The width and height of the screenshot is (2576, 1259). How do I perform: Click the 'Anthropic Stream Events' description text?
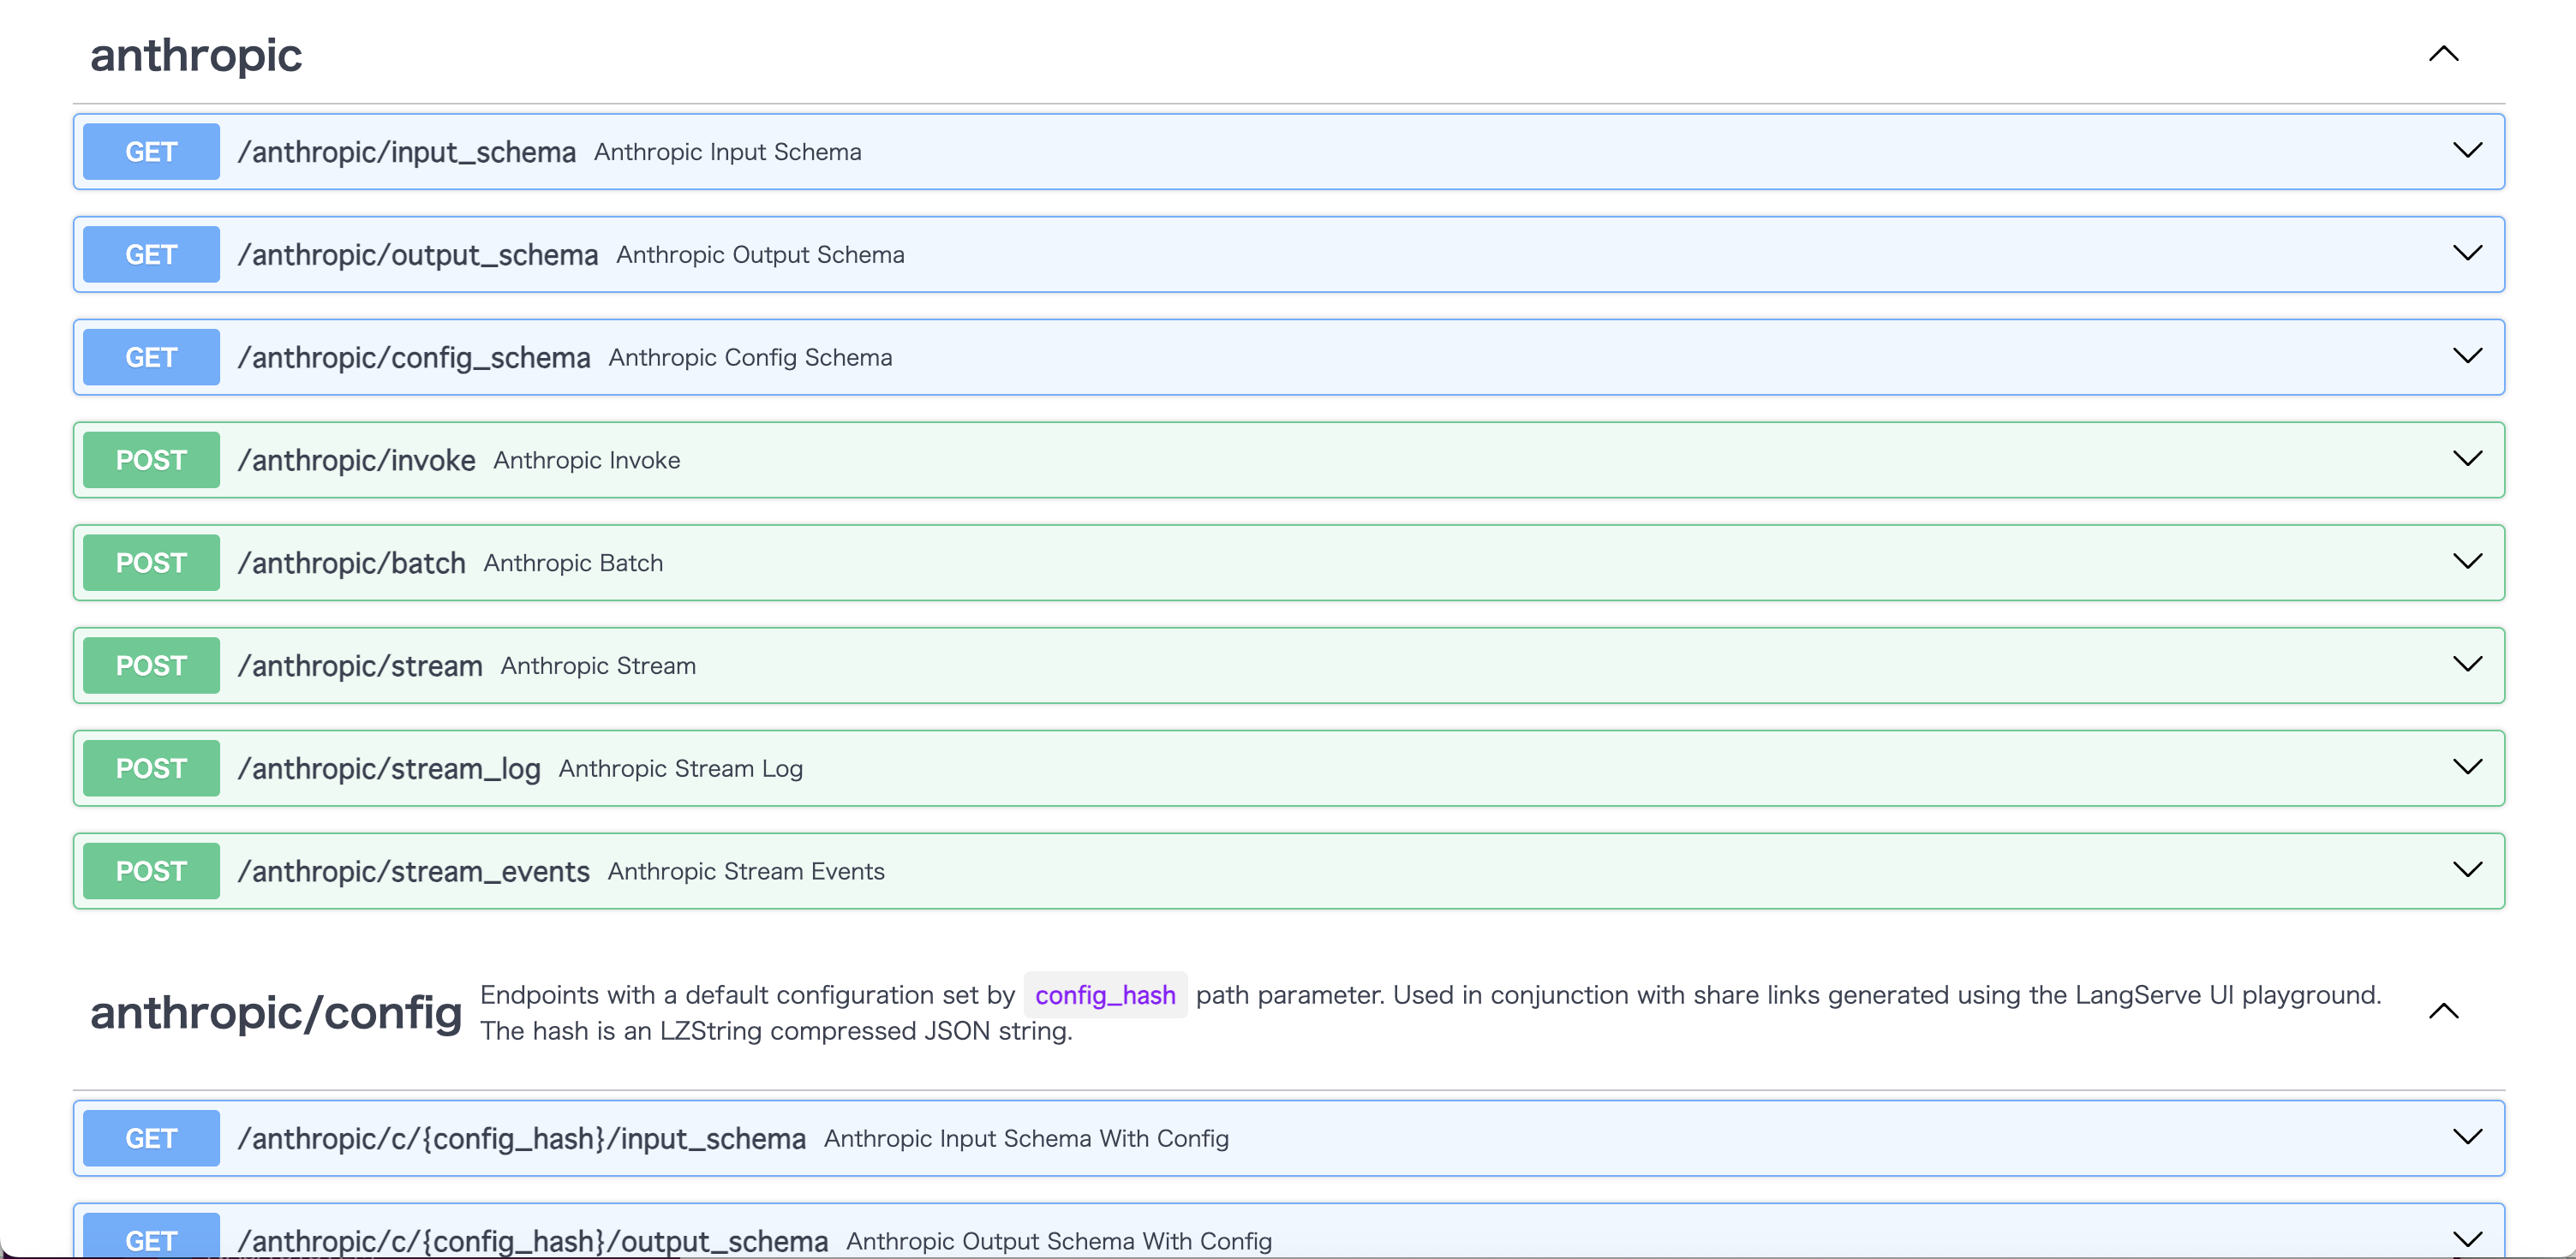click(746, 871)
